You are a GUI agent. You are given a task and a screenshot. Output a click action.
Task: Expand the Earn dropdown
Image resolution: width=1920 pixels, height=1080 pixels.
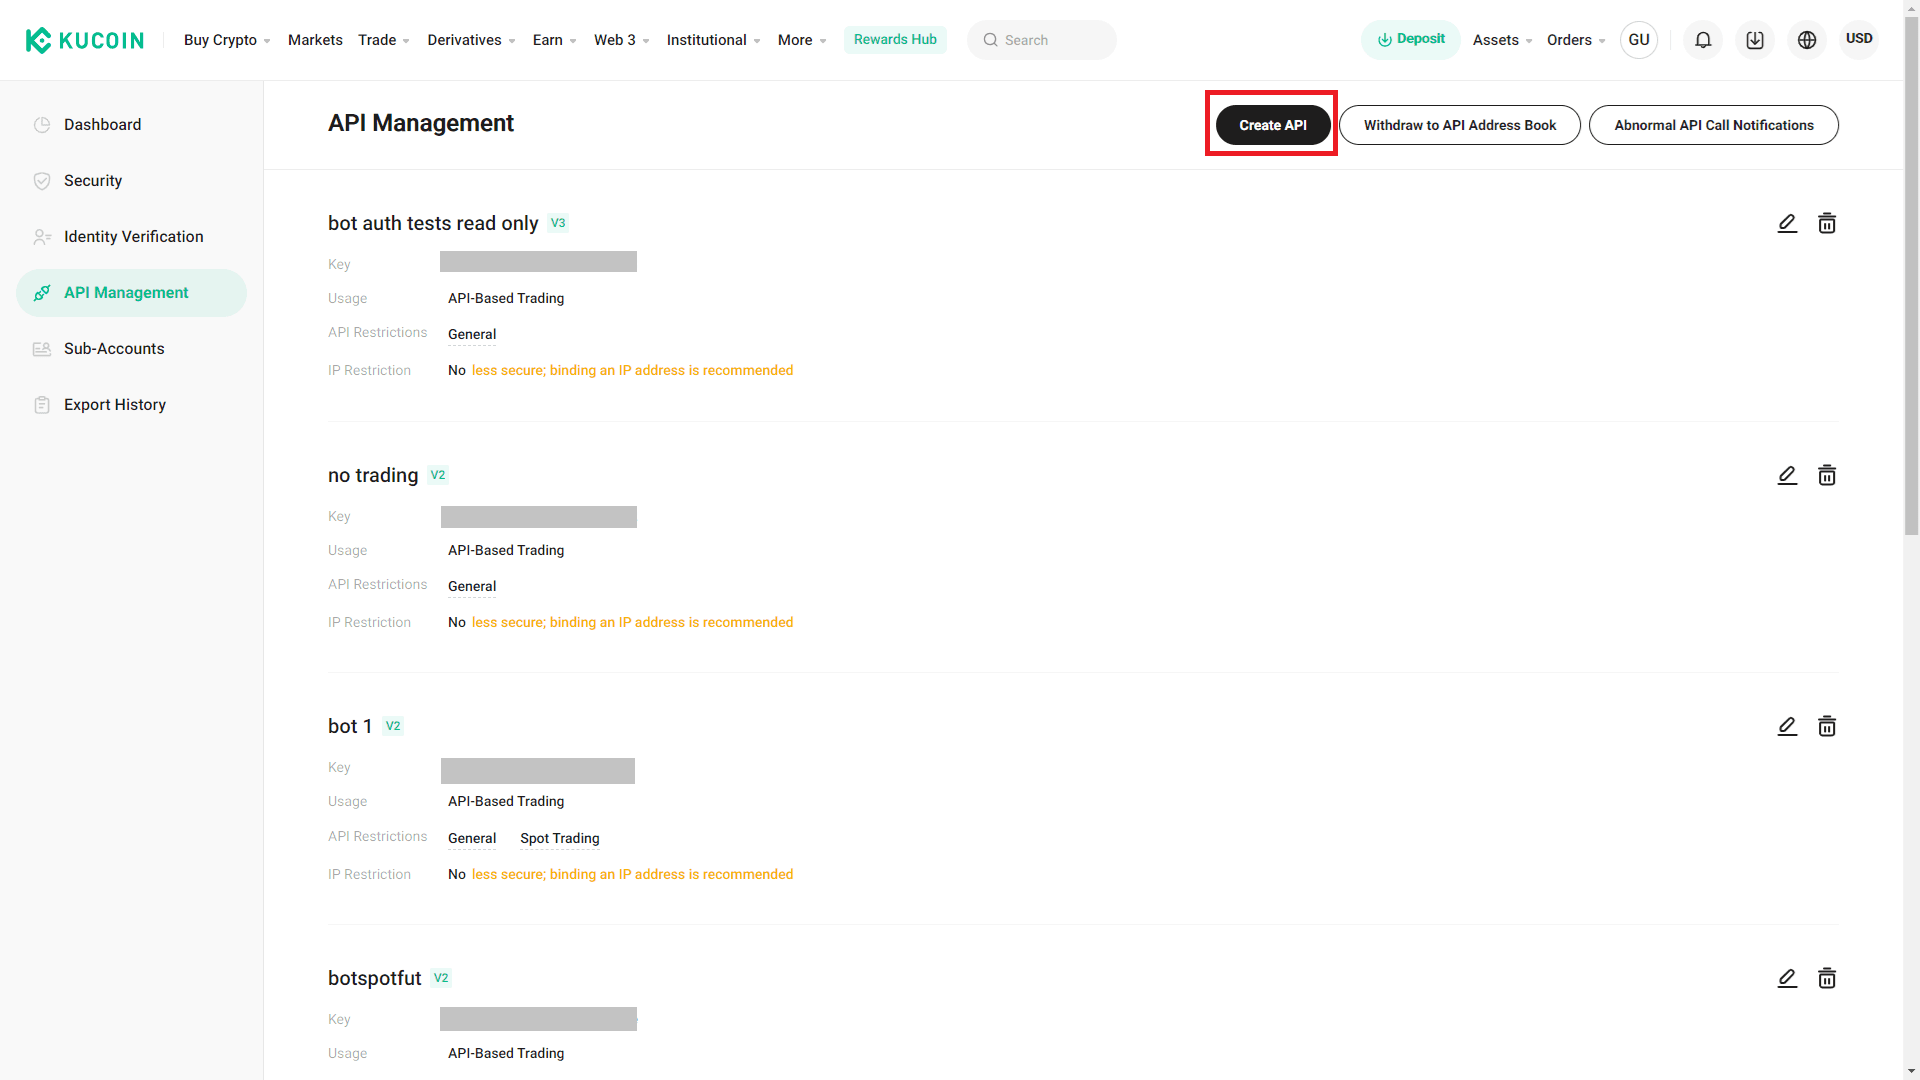555,40
